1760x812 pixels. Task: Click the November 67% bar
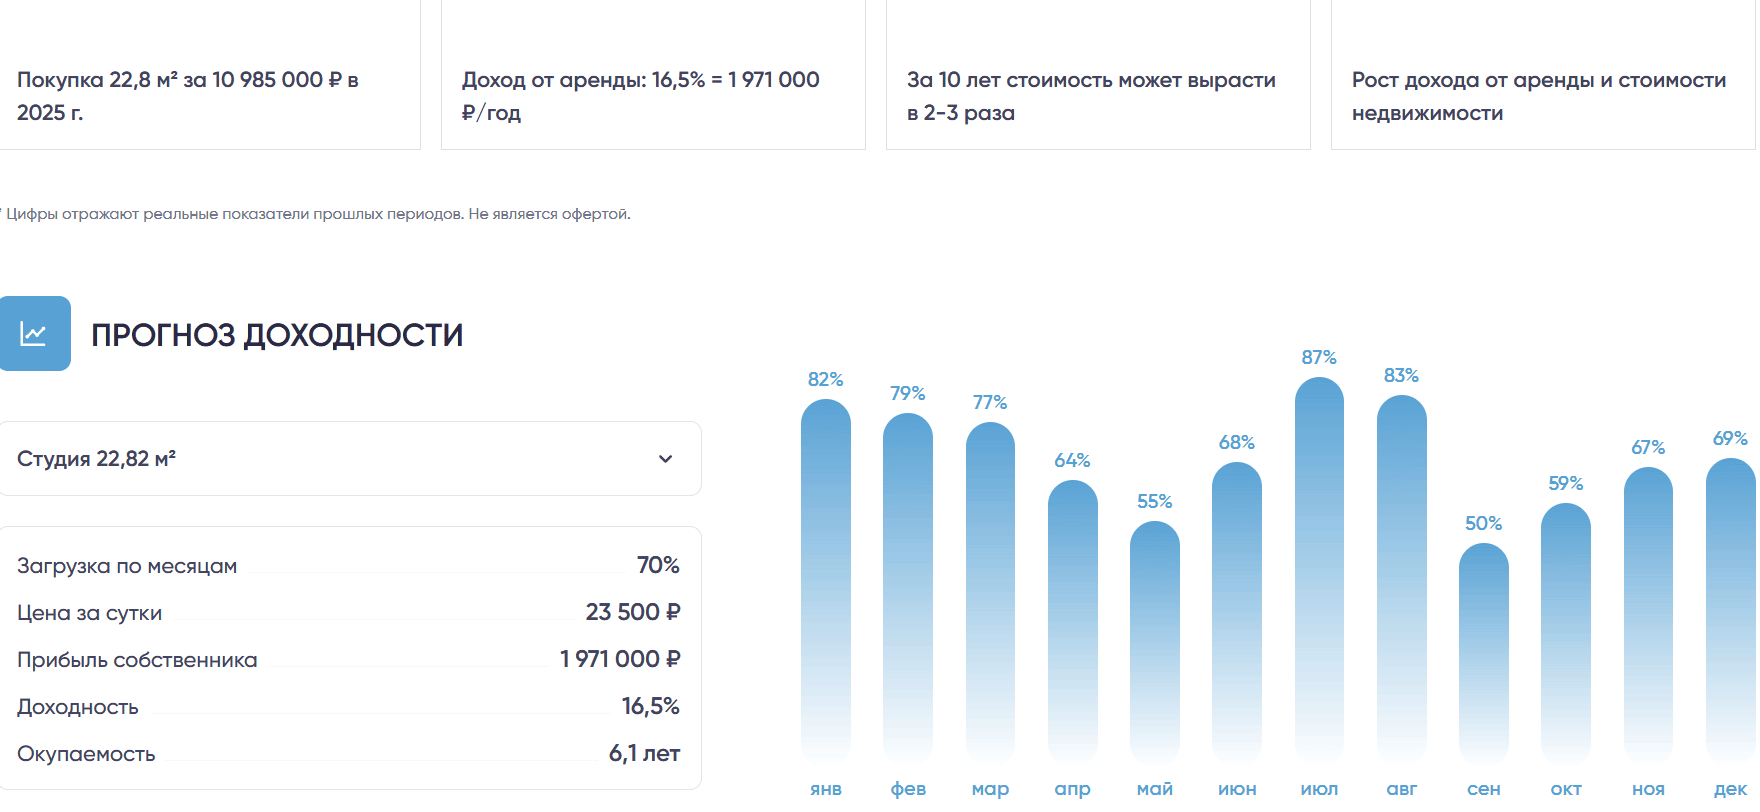coord(1648,615)
